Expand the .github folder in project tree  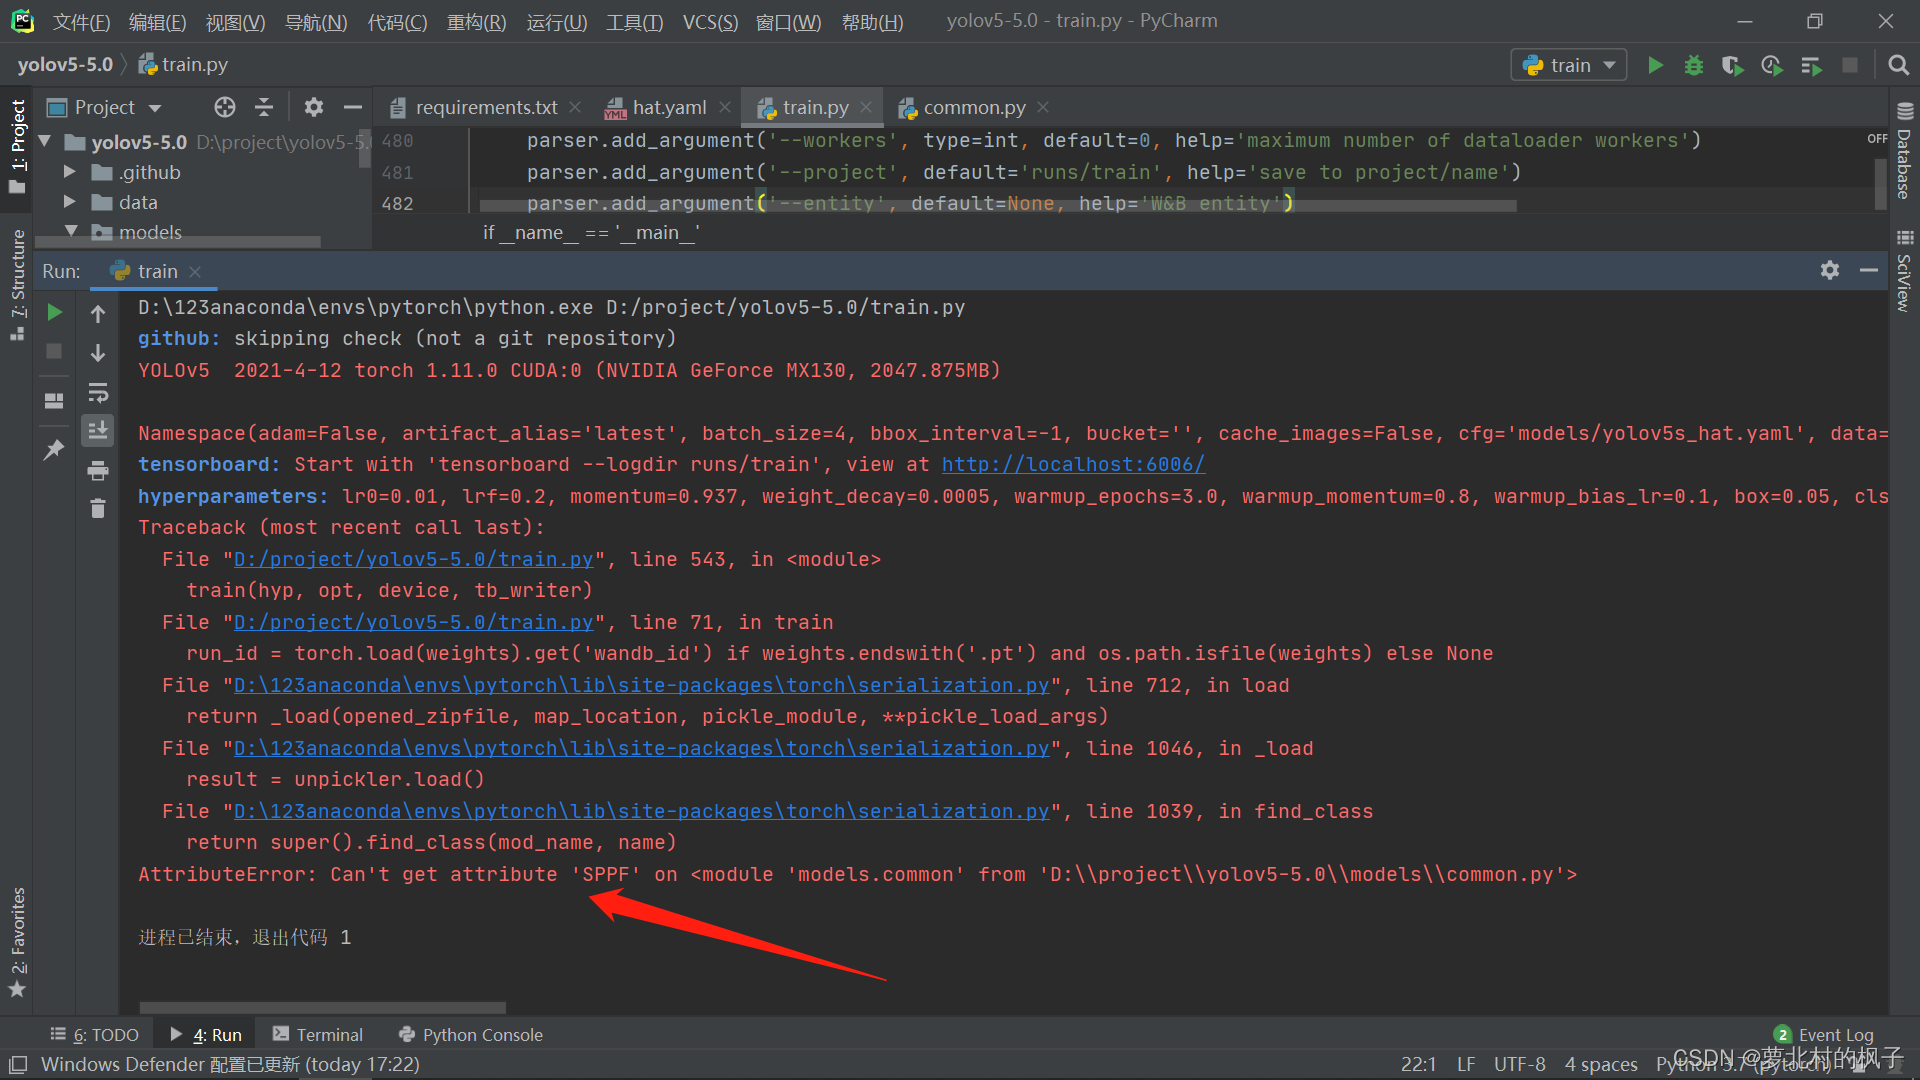point(70,172)
